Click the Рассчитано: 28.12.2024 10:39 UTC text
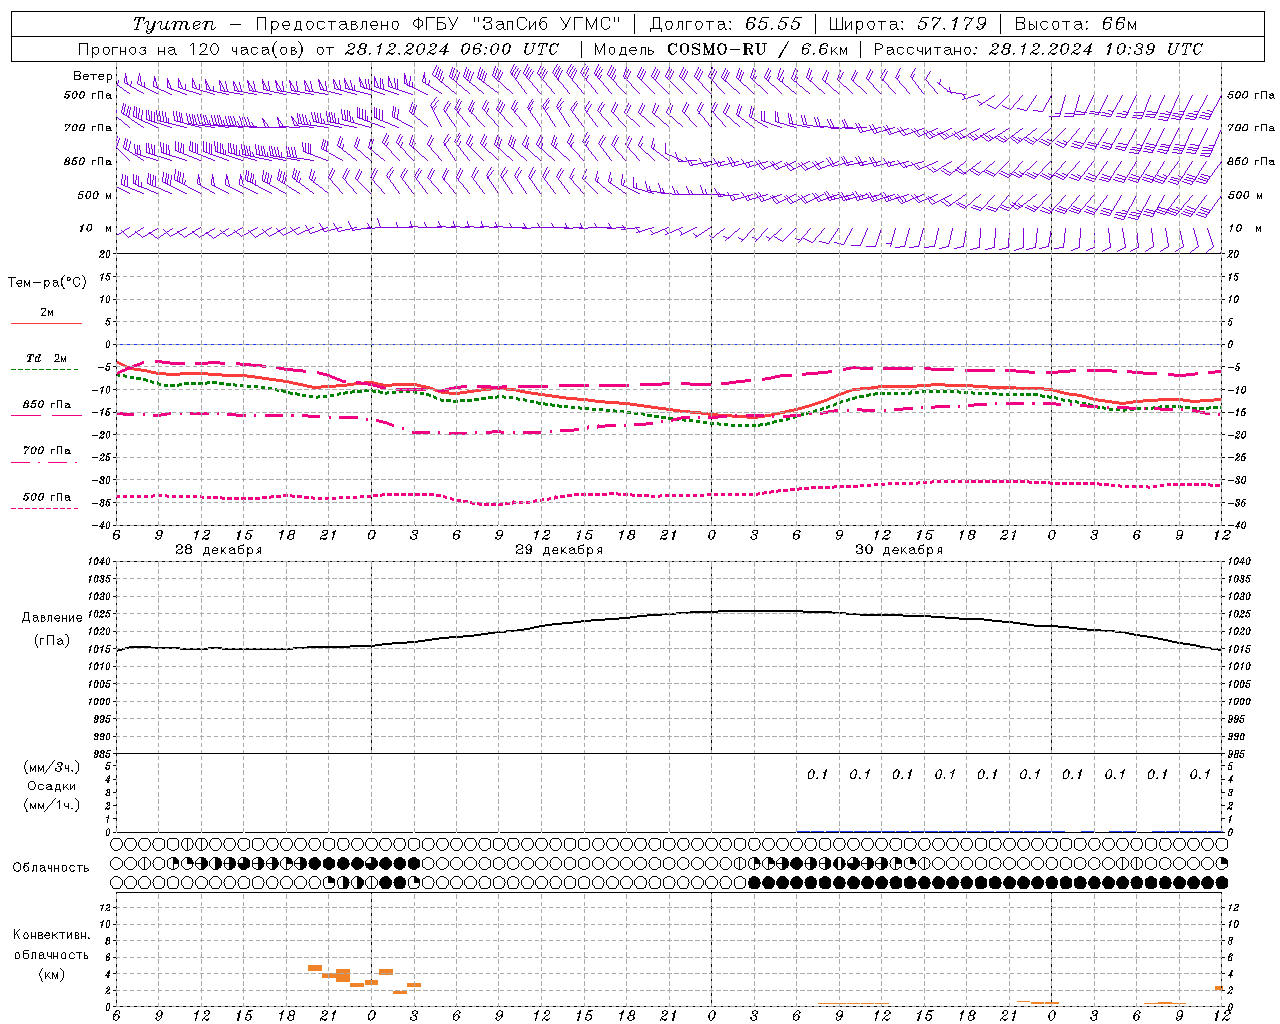The width and height of the screenshot is (1280, 1024). tap(1038, 49)
